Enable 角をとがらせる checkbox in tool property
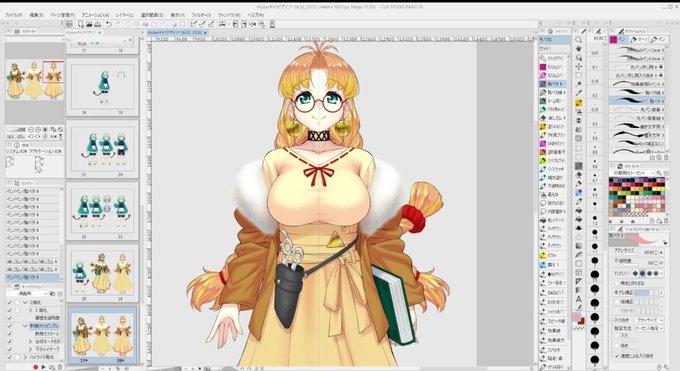Viewport: 680px width, 371px height. tap(617, 283)
